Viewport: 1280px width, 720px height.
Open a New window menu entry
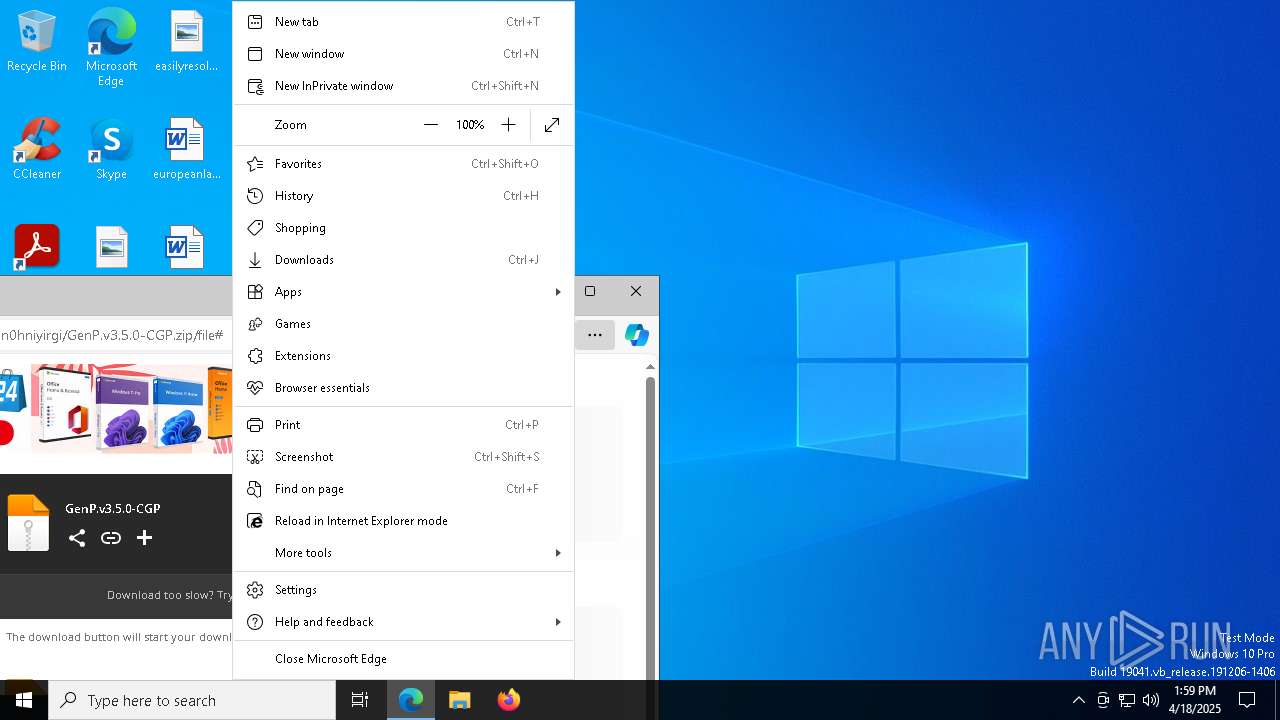[x=403, y=54]
